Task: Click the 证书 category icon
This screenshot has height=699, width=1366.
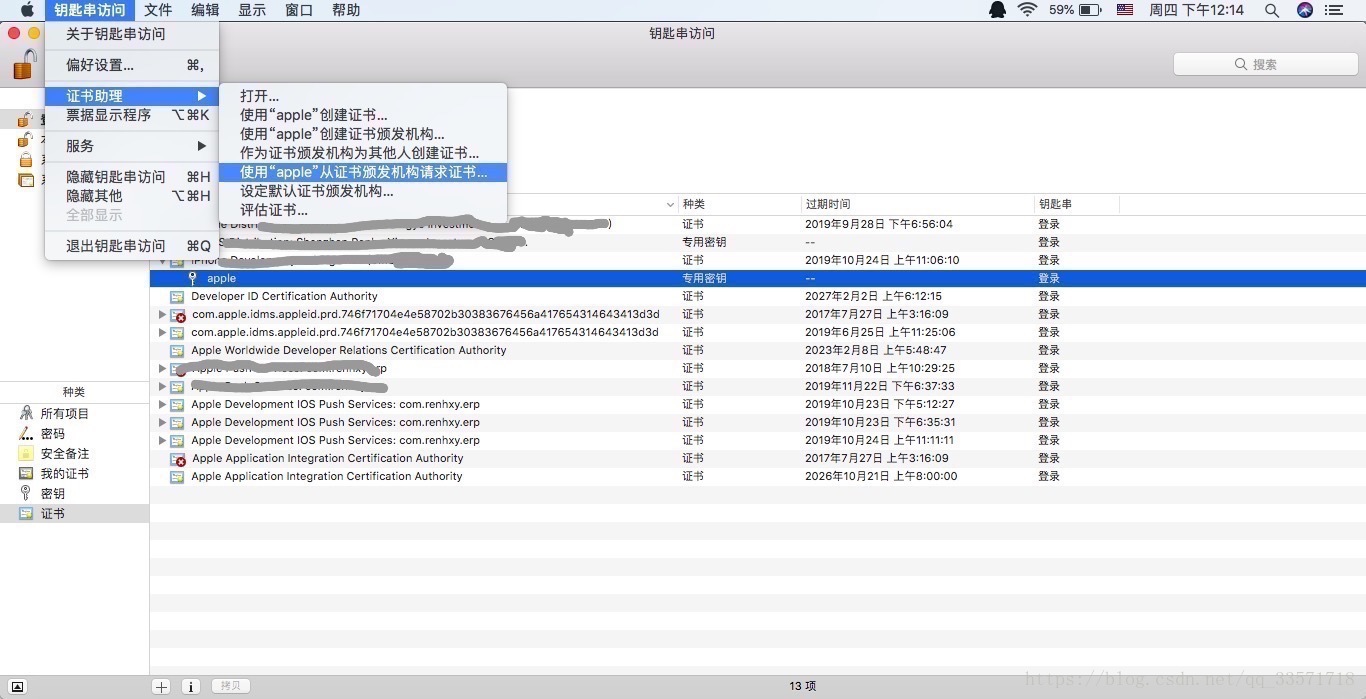Action: (x=26, y=514)
